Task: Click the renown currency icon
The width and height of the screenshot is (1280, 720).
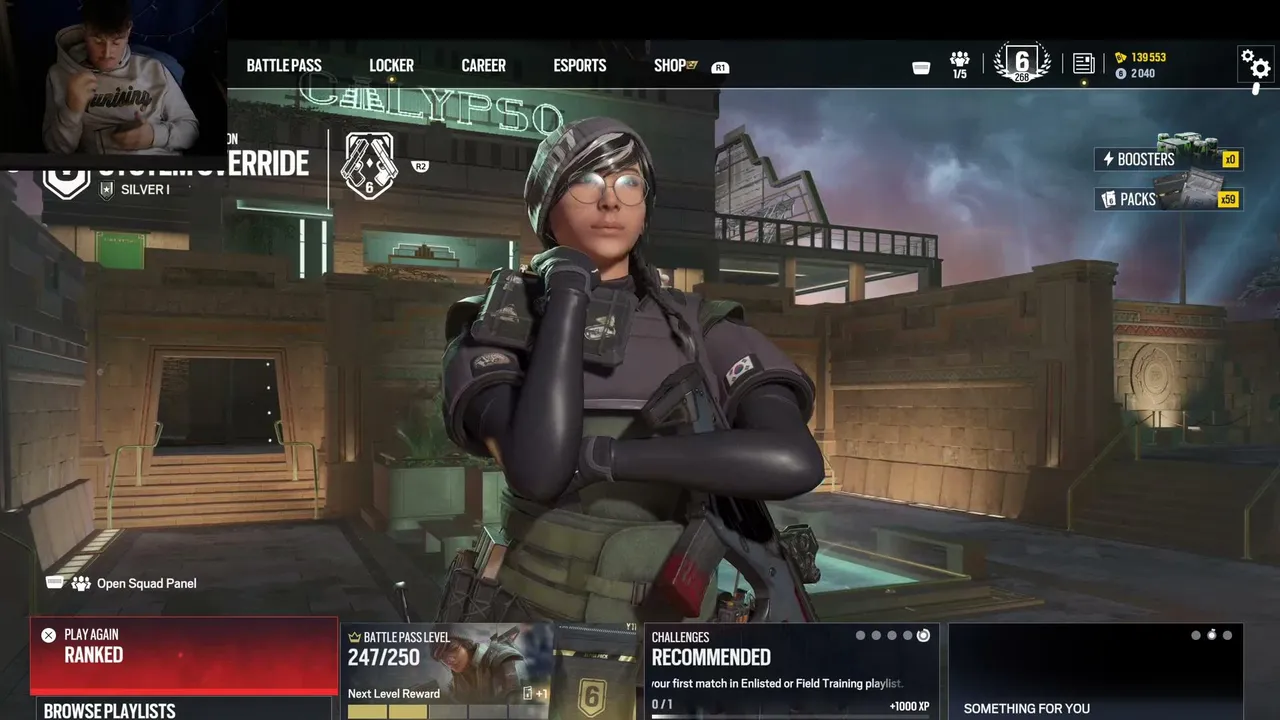Action: [1121, 58]
